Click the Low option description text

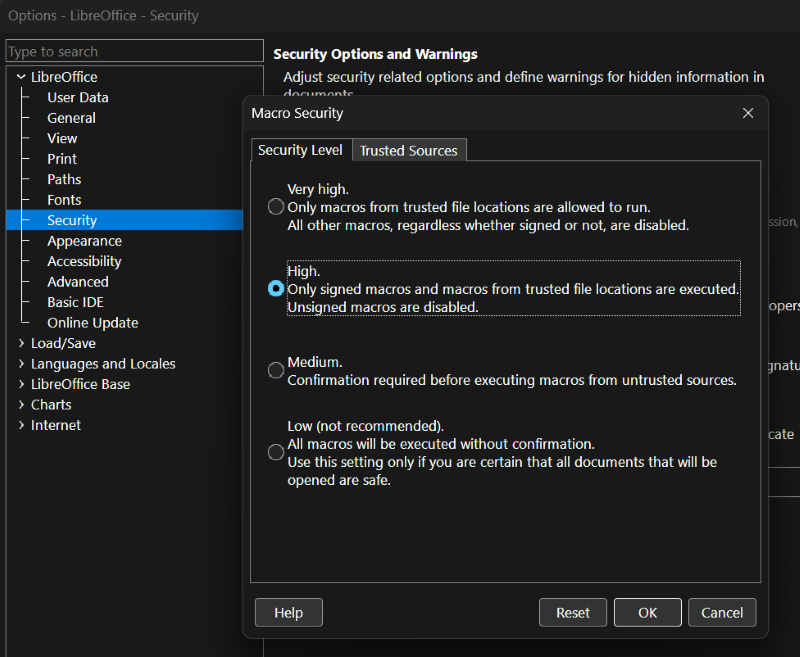502,452
